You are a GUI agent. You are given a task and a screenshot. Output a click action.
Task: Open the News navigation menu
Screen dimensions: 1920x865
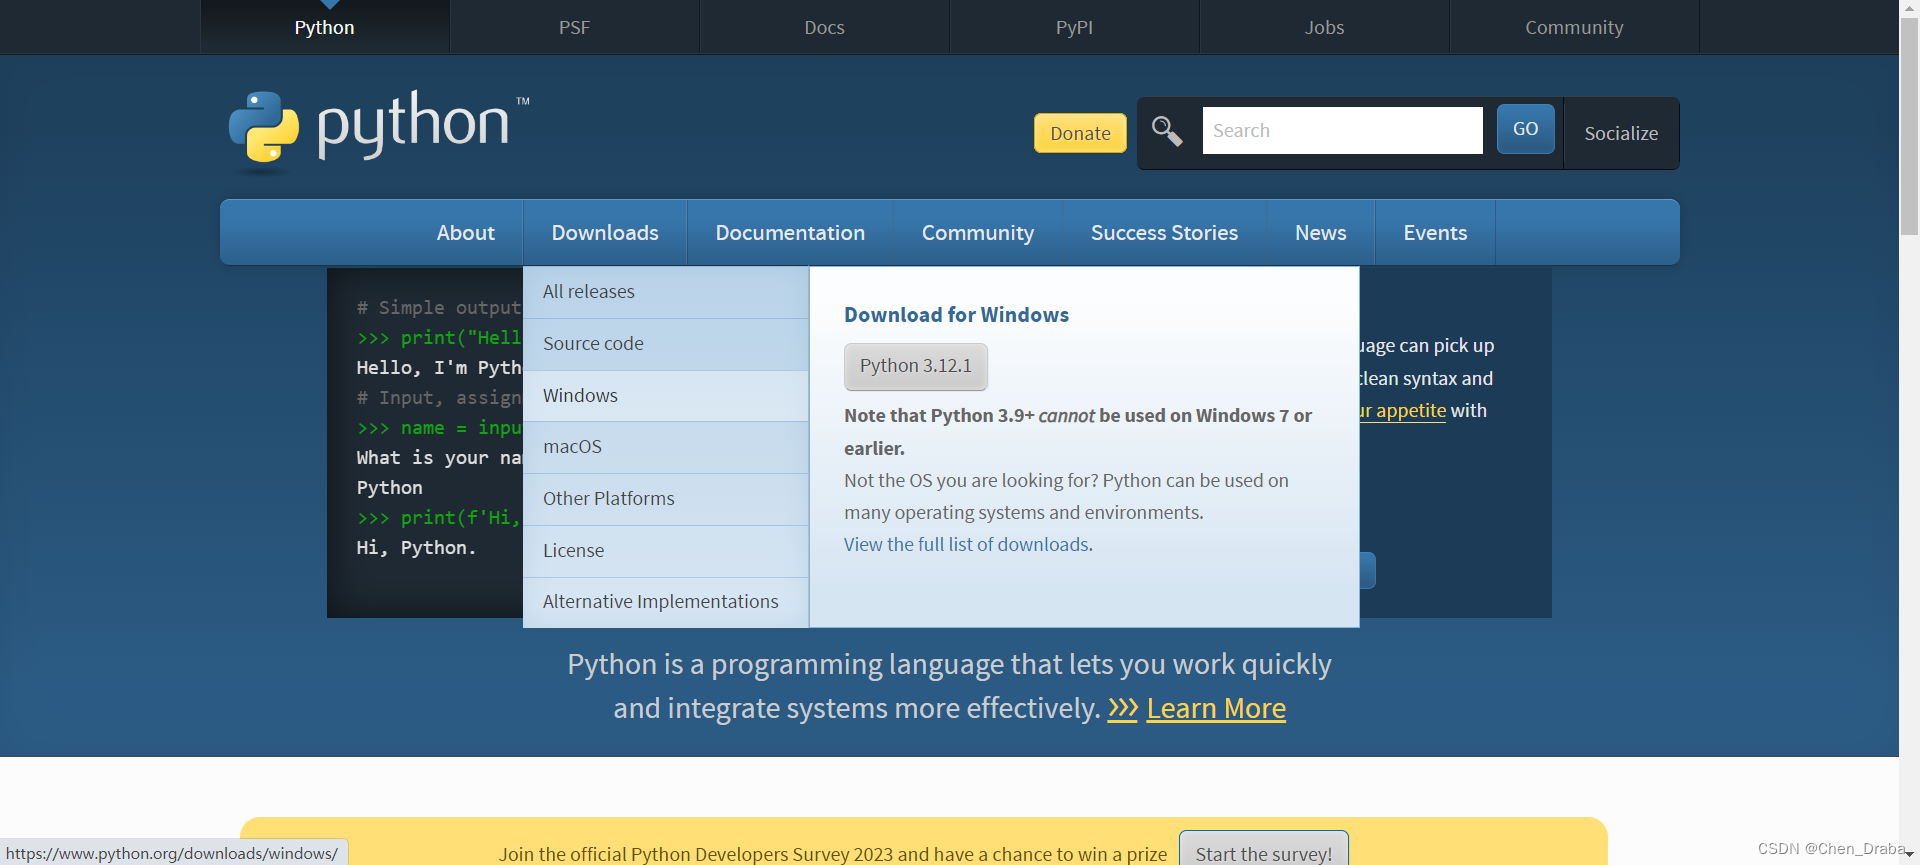(1320, 232)
